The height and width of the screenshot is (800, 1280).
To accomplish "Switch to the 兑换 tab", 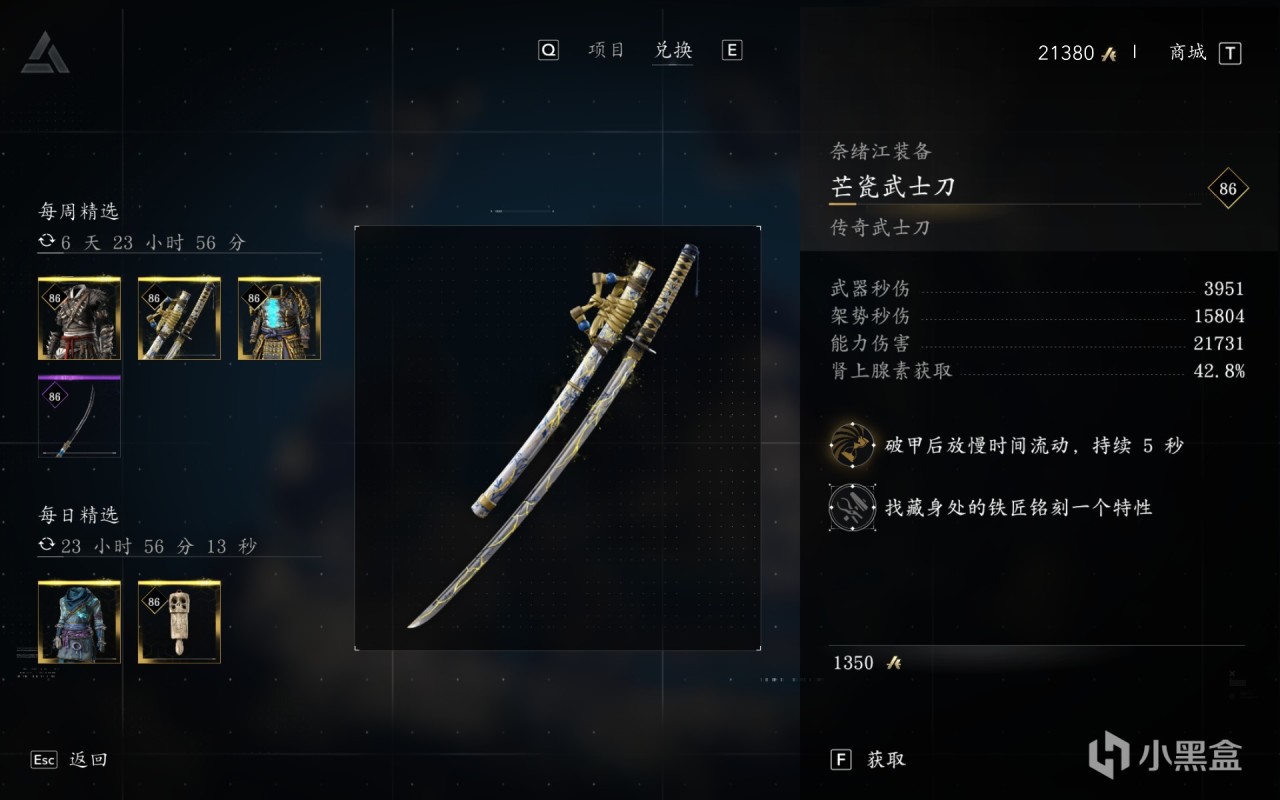I will point(673,50).
